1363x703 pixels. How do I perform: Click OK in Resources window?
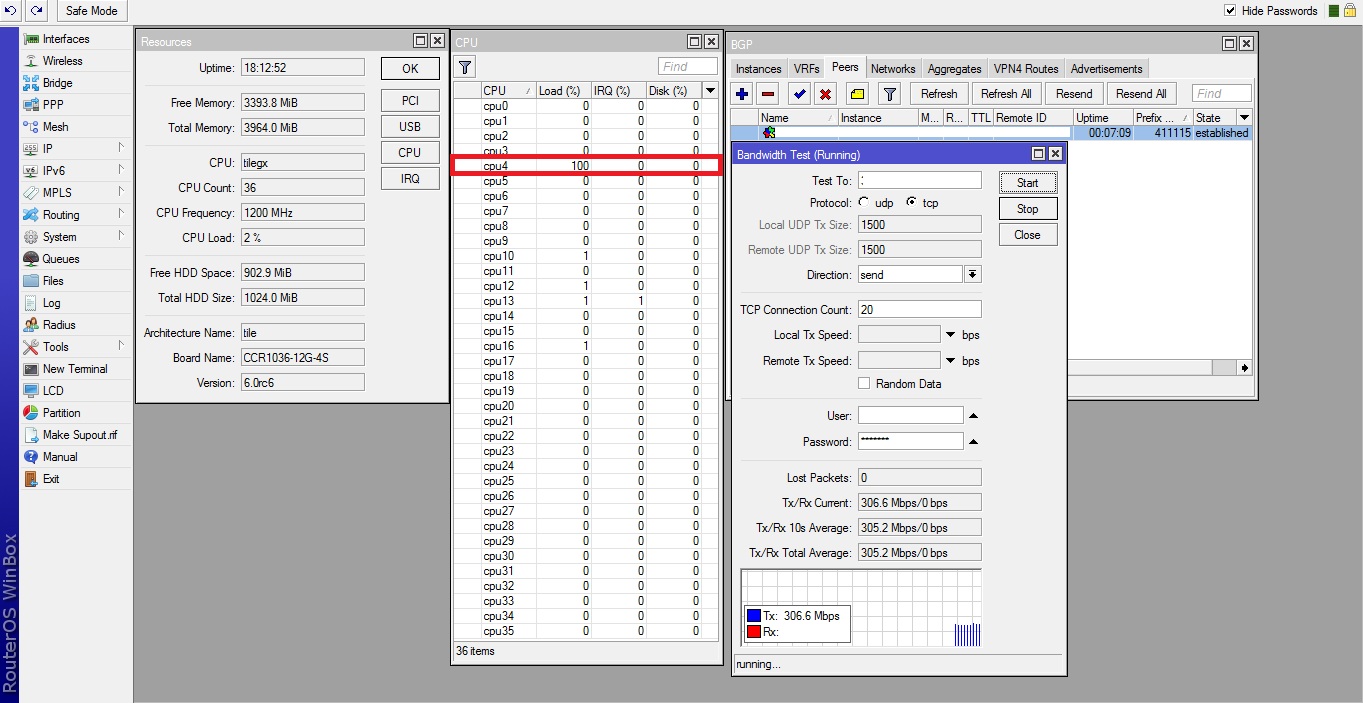coord(410,69)
